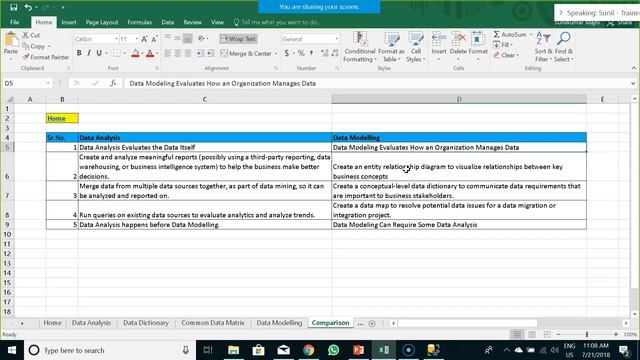Open the Formulas ribbon tab

tap(140, 22)
